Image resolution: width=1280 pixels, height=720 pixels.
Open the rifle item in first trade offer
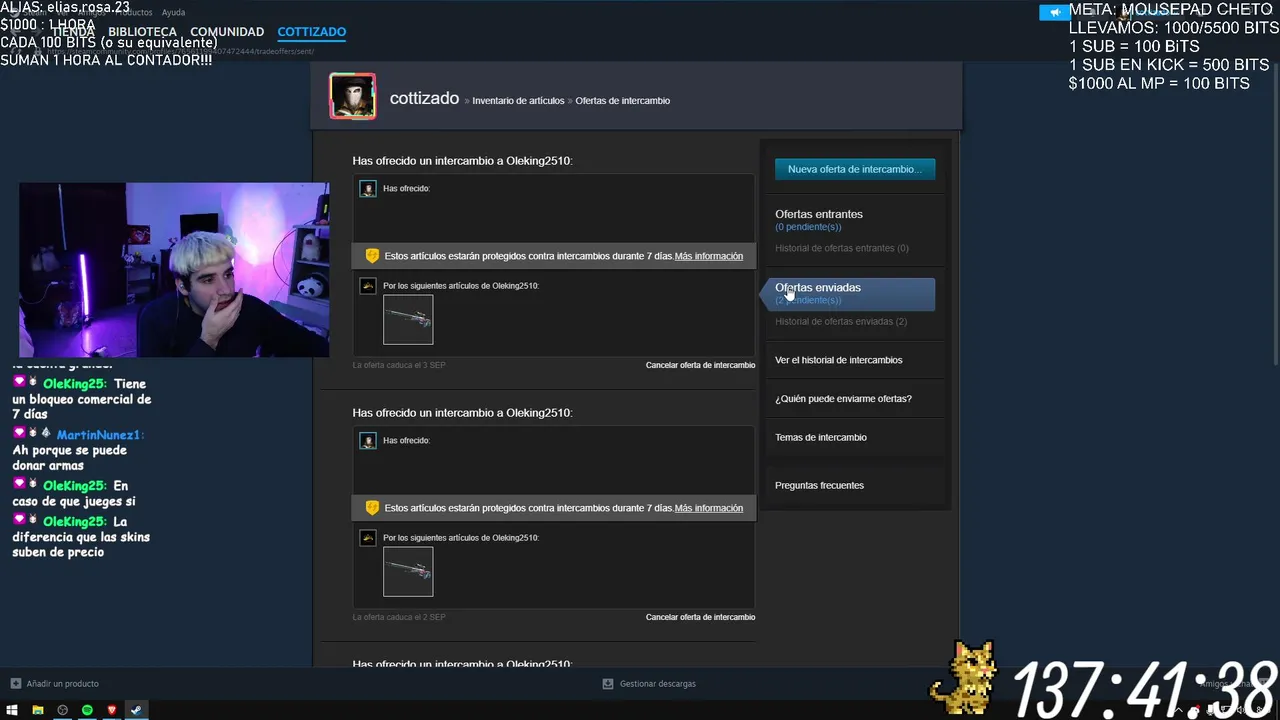(x=408, y=320)
